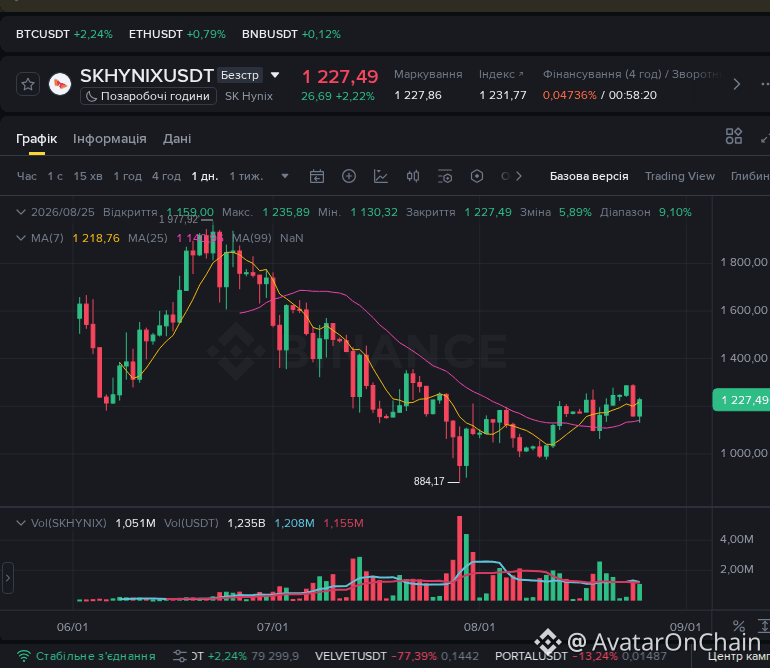Show more ticker stats with right chevron
The height and width of the screenshot is (668, 770).
pos(736,84)
